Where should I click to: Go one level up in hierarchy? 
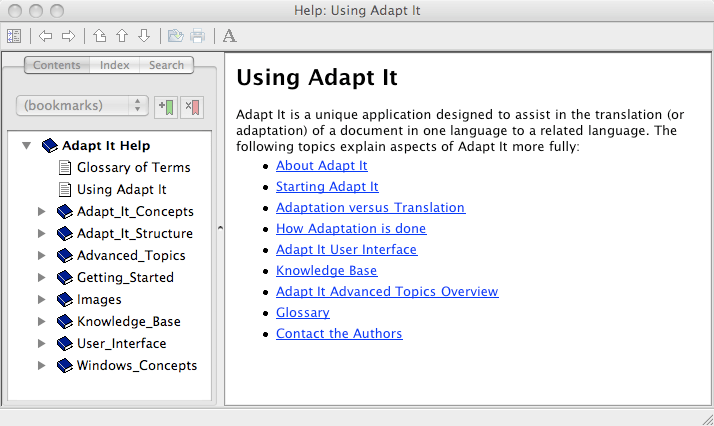pos(100,36)
